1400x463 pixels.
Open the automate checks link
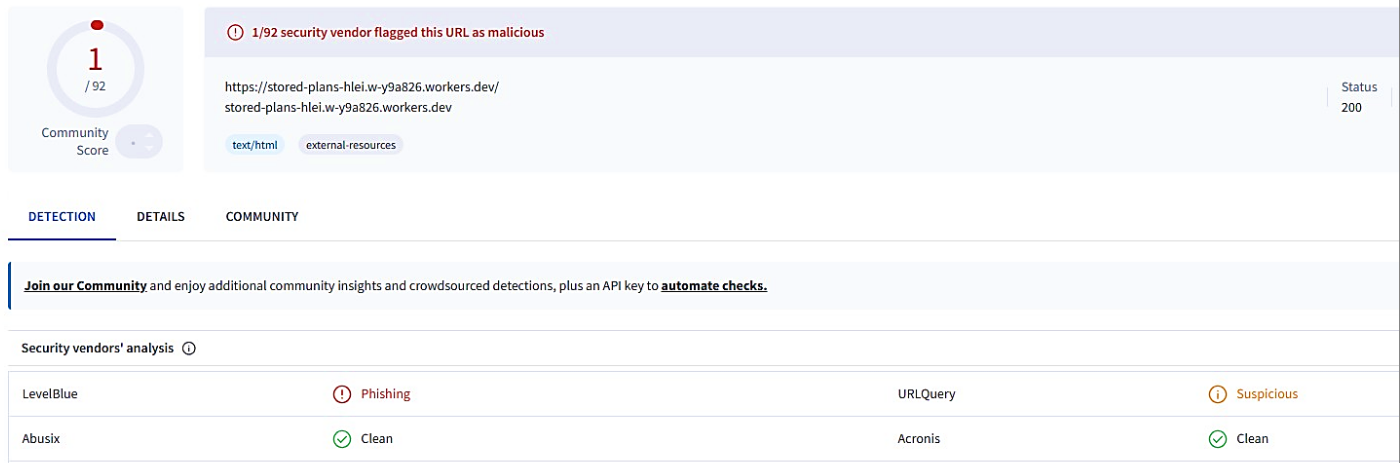[x=714, y=286]
